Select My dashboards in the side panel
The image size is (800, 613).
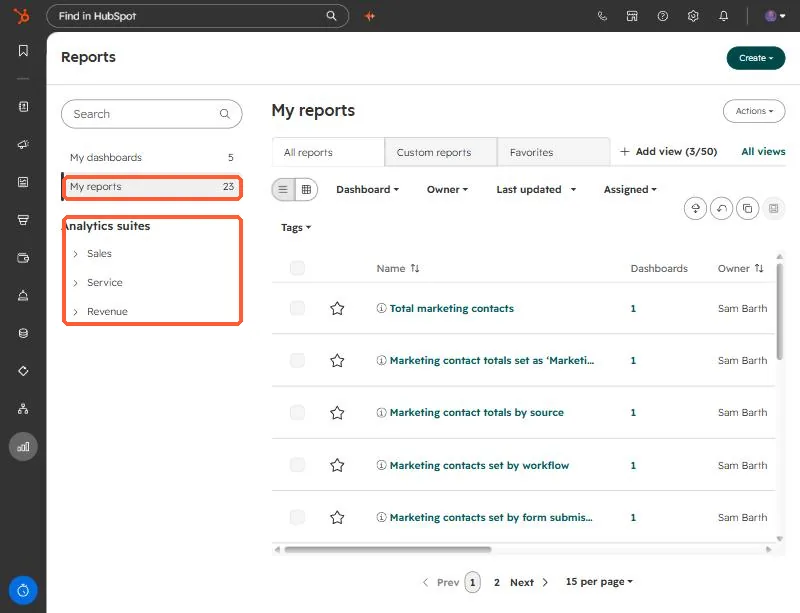pyautogui.click(x=152, y=157)
